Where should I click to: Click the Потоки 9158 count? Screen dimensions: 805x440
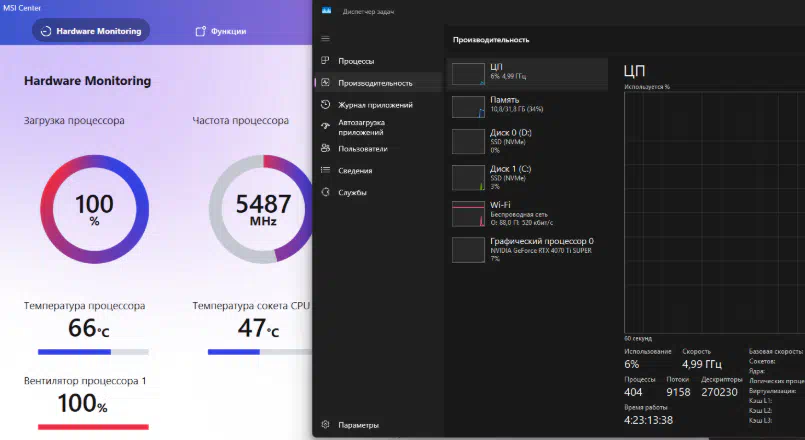pos(678,392)
